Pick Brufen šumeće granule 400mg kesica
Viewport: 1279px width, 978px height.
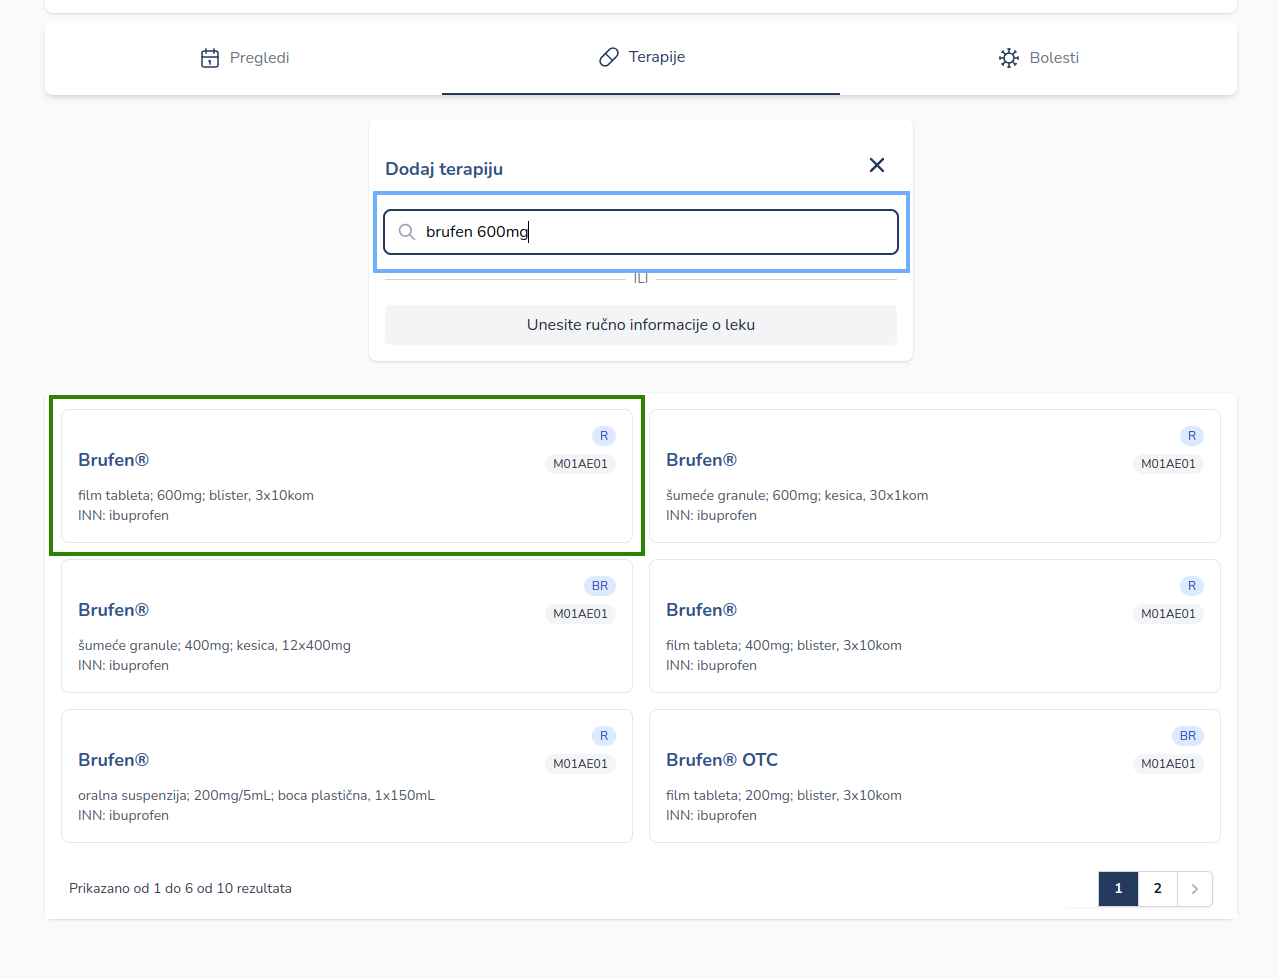point(346,627)
